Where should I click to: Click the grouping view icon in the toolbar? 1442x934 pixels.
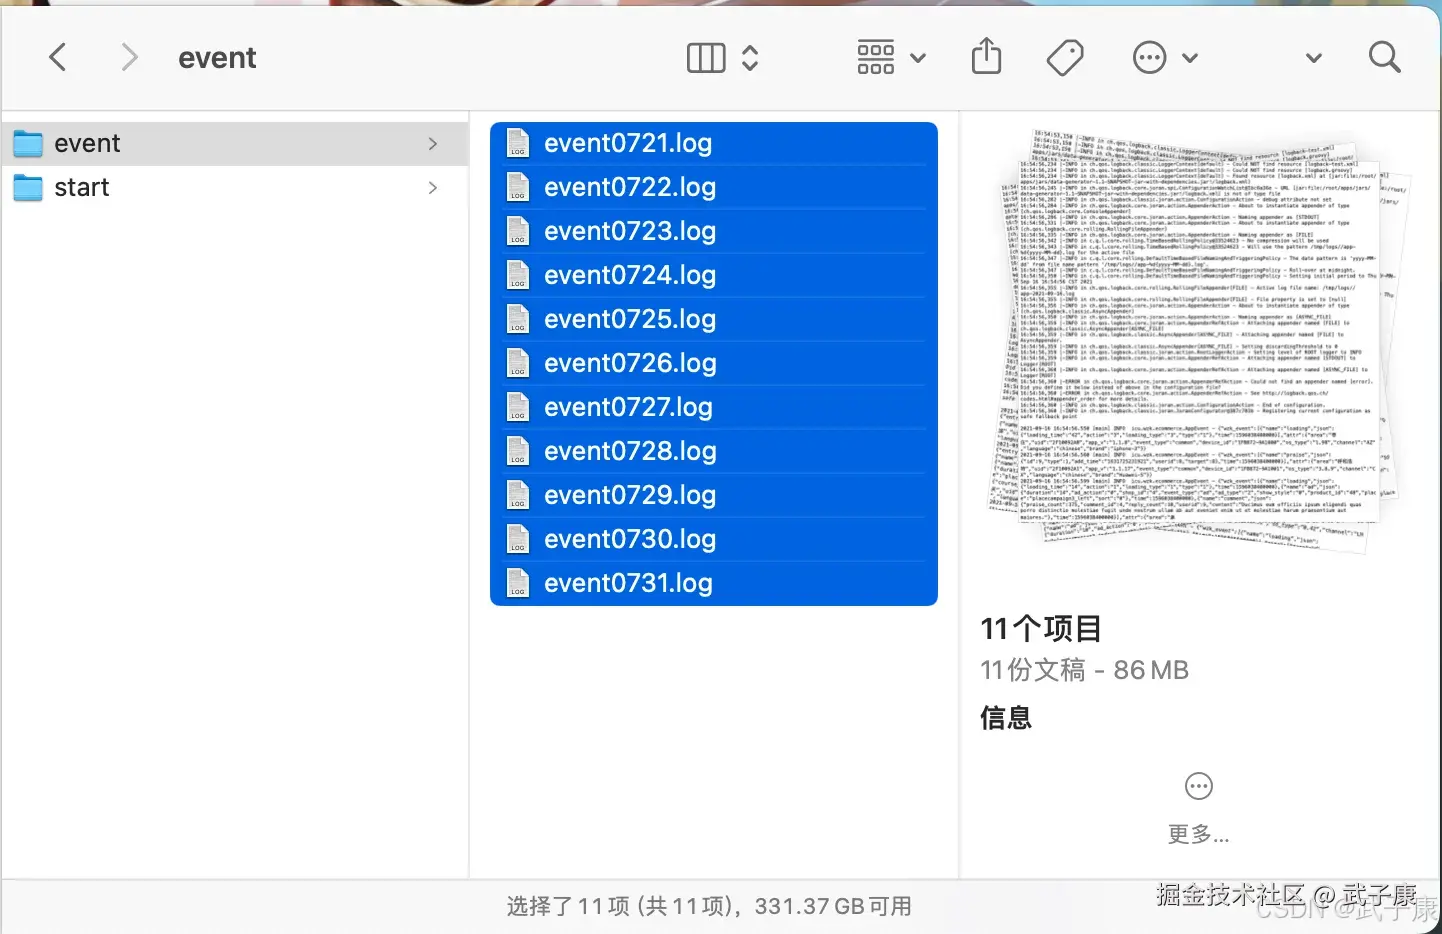pos(875,57)
